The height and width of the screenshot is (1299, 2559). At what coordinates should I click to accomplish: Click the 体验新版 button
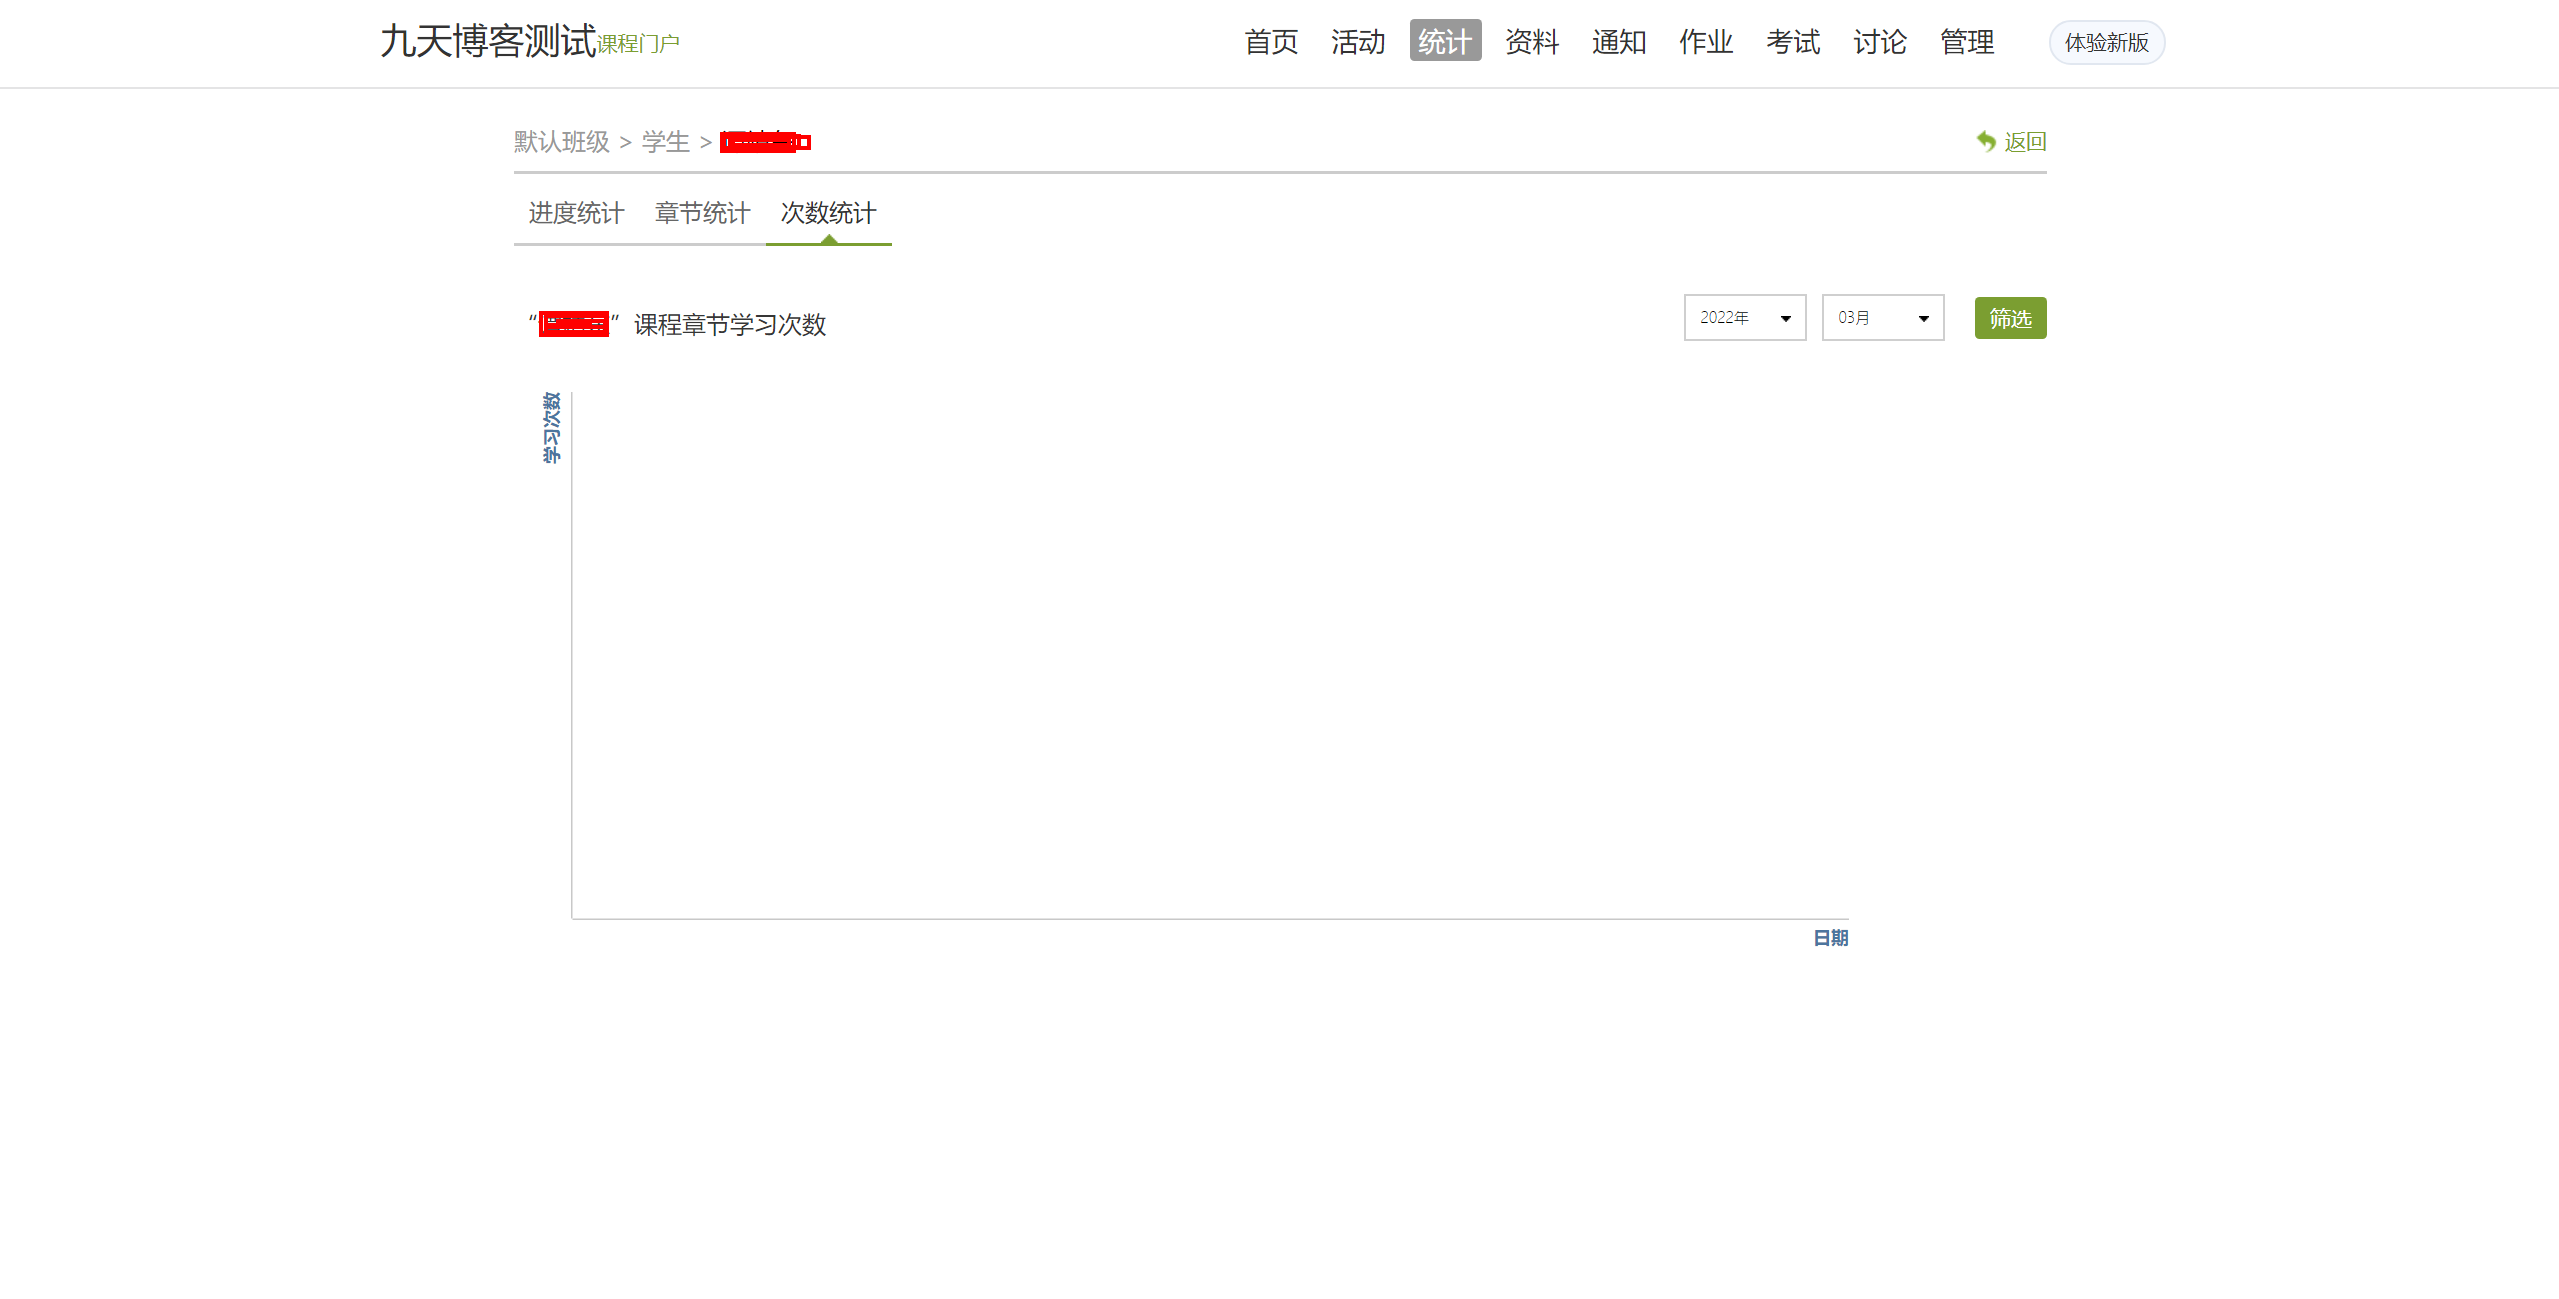[2105, 42]
